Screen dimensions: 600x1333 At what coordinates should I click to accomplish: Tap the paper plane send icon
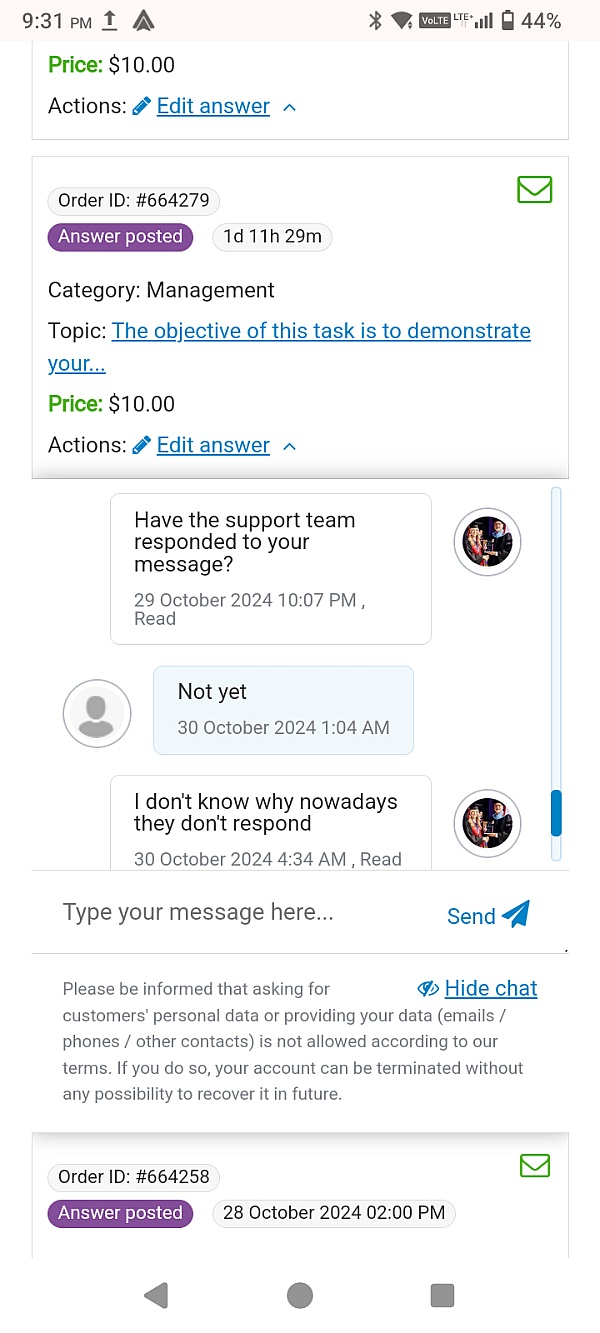click(516, 914)
